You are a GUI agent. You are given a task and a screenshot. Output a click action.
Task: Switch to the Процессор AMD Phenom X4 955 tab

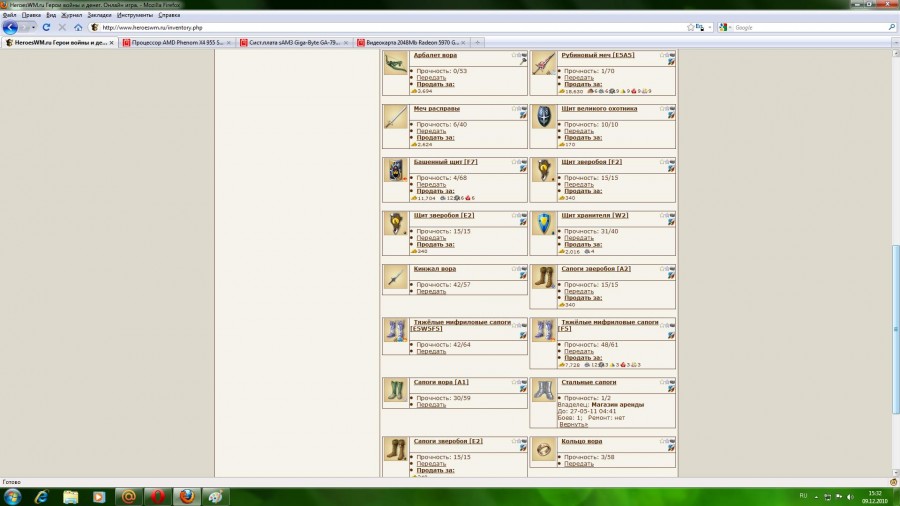tap(176, 42)
